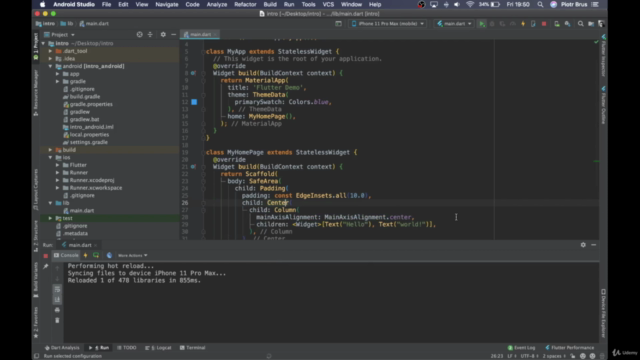
Task: Open the Event Log
Action: tap(521, 348)
